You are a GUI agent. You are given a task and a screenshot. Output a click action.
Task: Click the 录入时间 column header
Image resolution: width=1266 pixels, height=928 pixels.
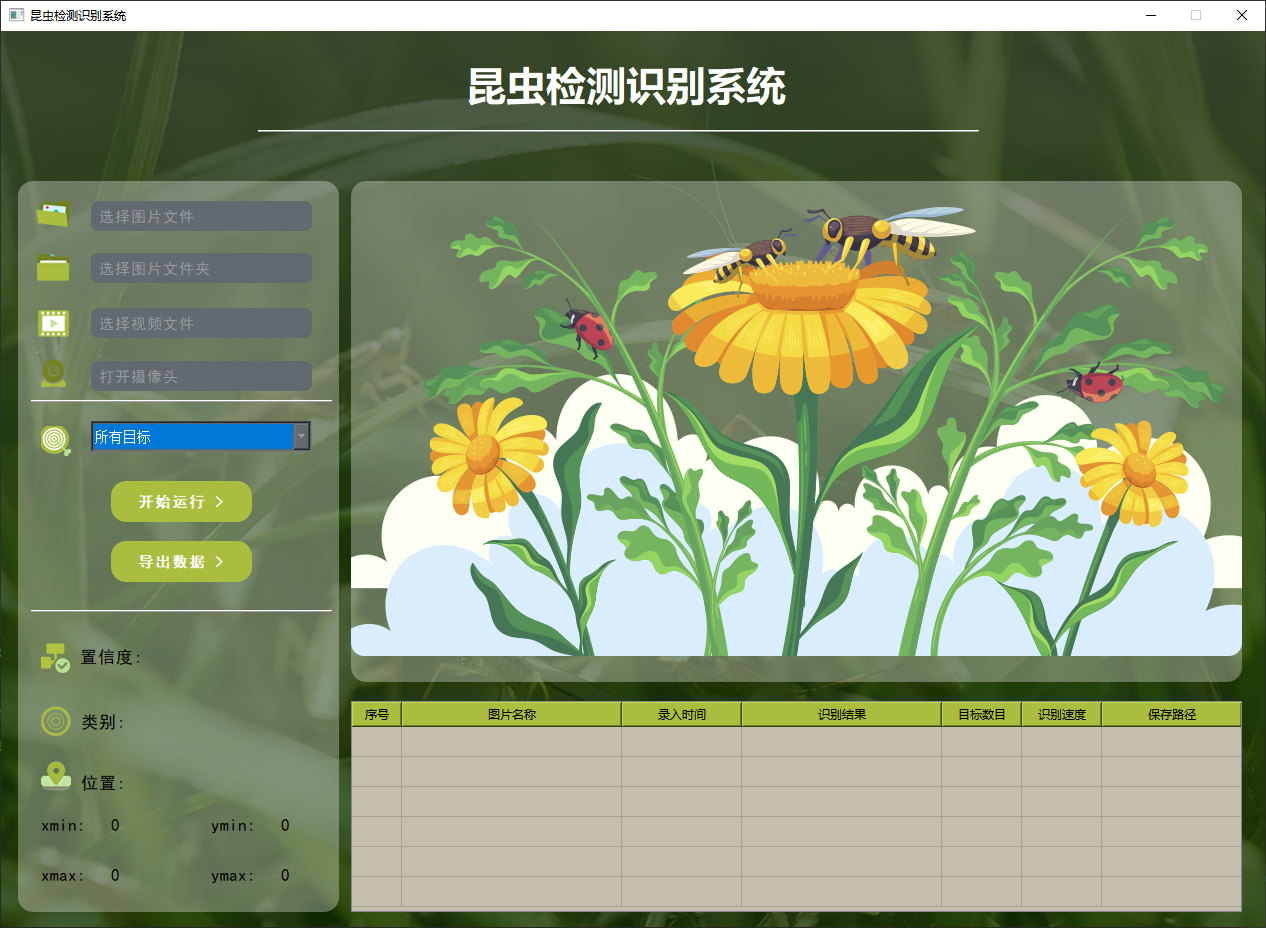click(x=682, y=714)
